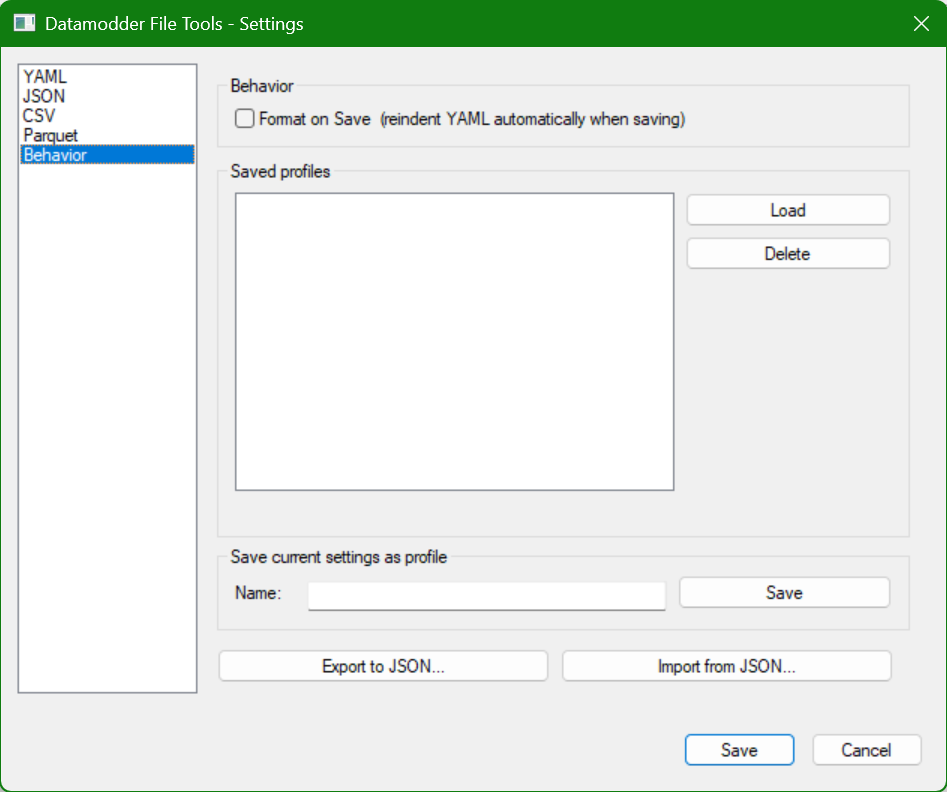Viewport: 947px width, 792px height.
Task: Focus the profile Name input field
Action: point(487,595)
